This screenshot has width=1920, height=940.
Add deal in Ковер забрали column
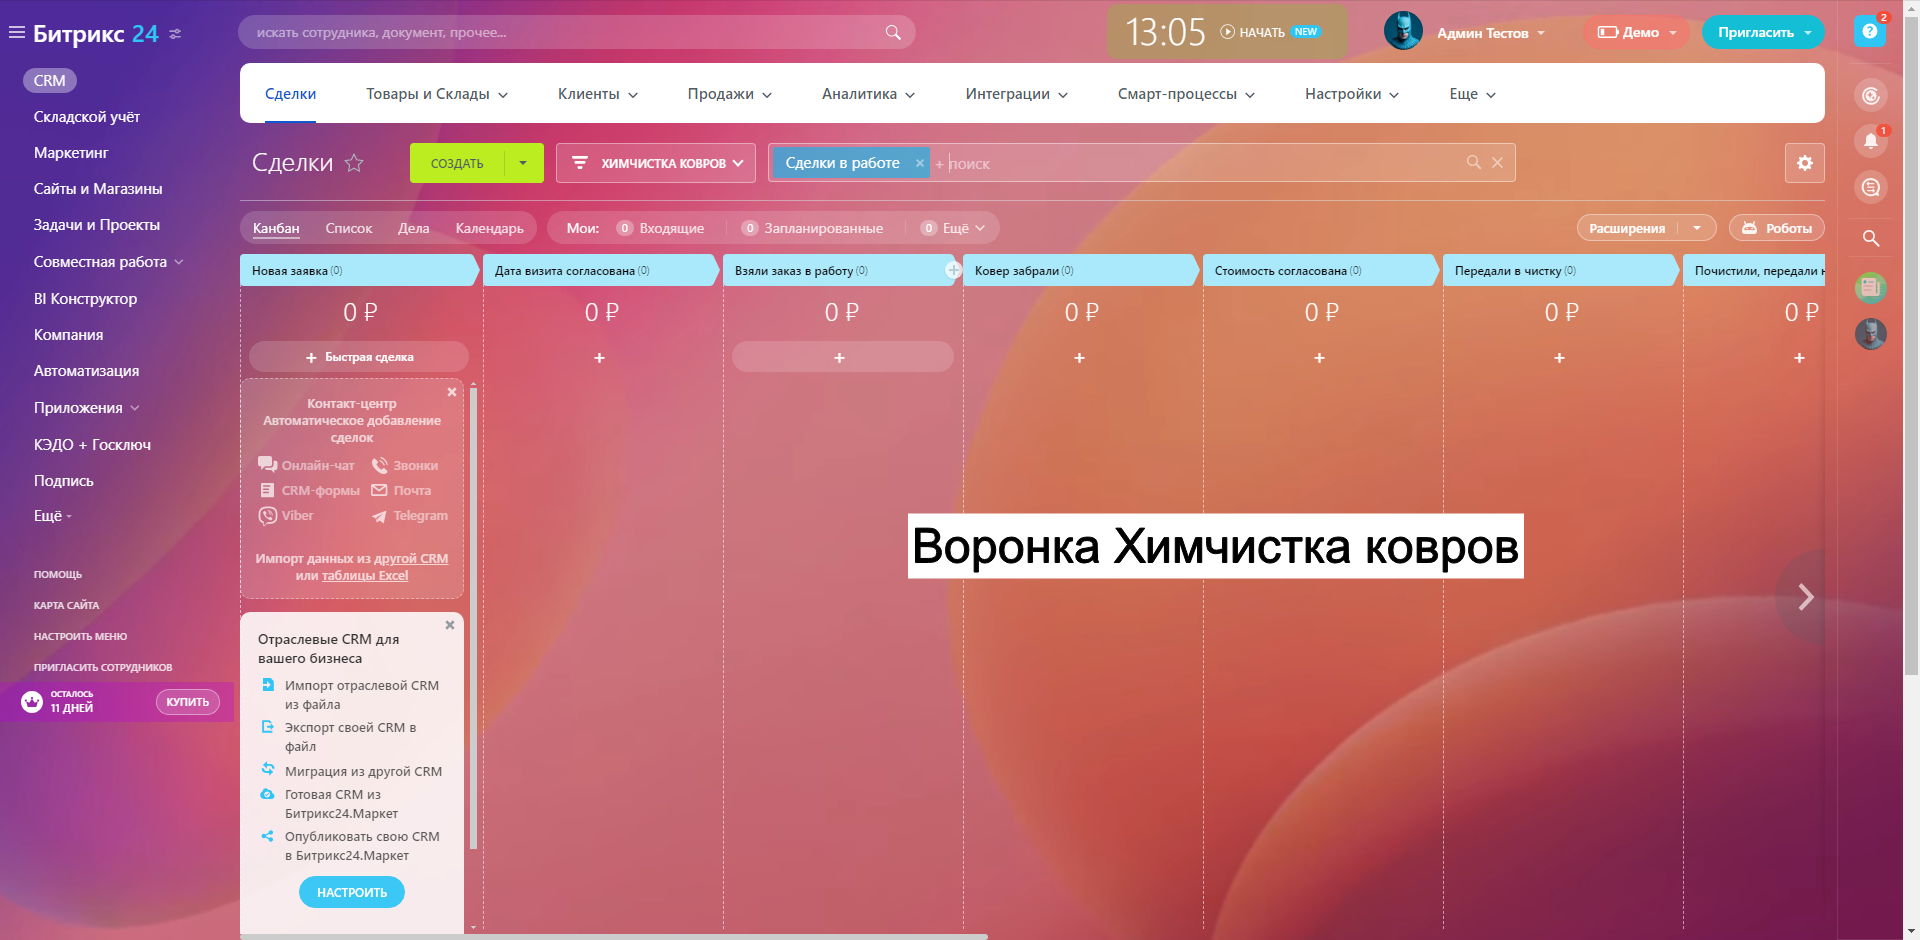(x=1079, y=358)
